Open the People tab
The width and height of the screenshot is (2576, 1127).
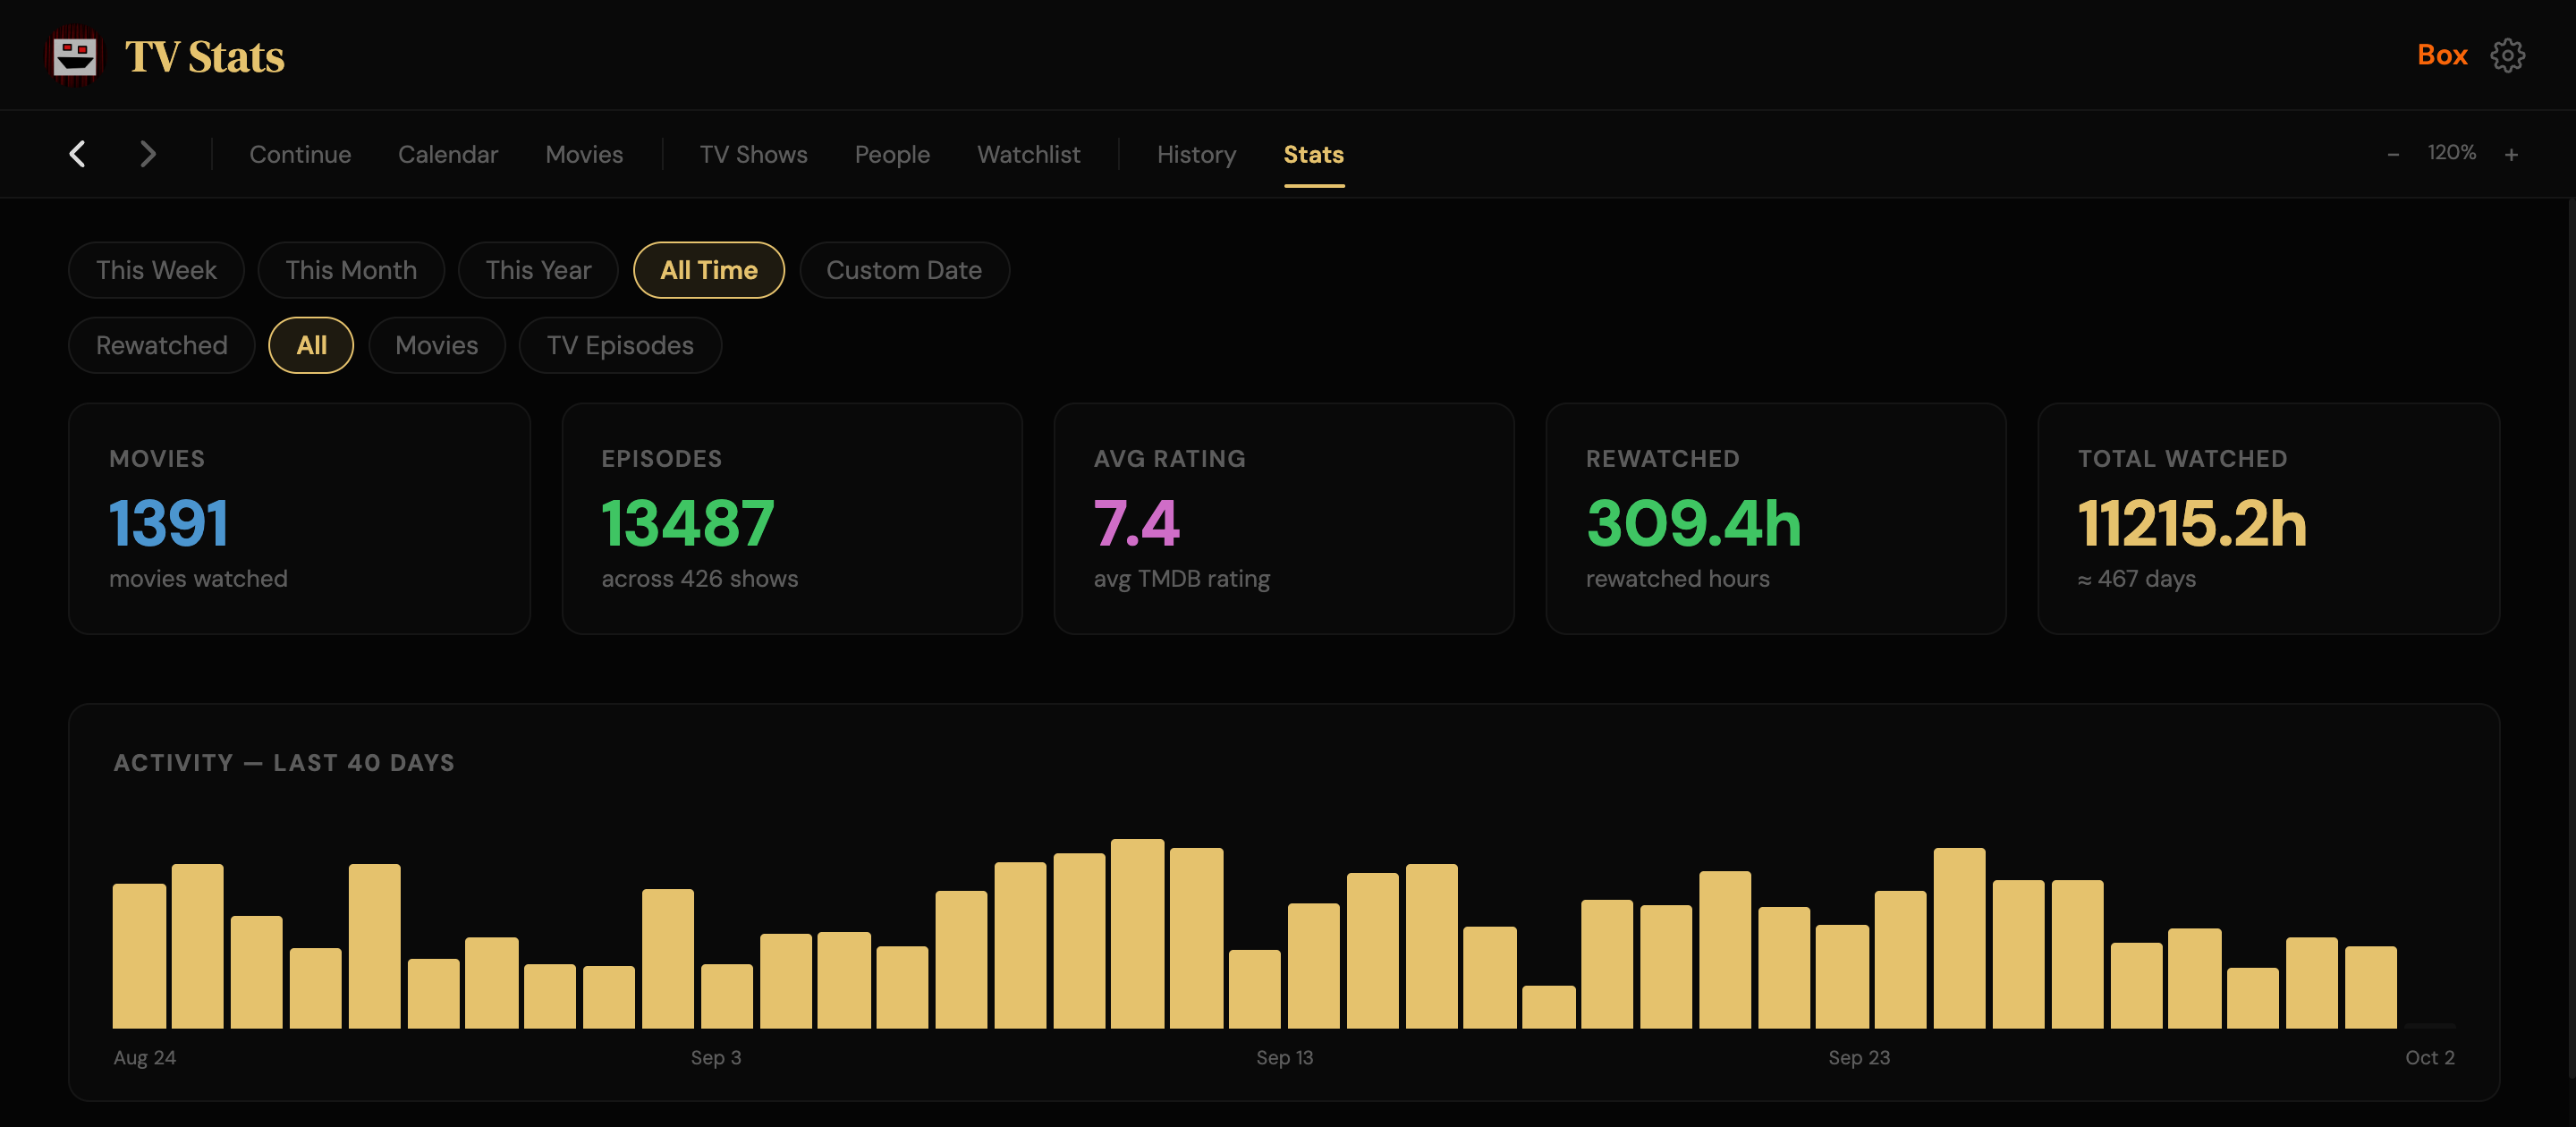click(892, 154)
